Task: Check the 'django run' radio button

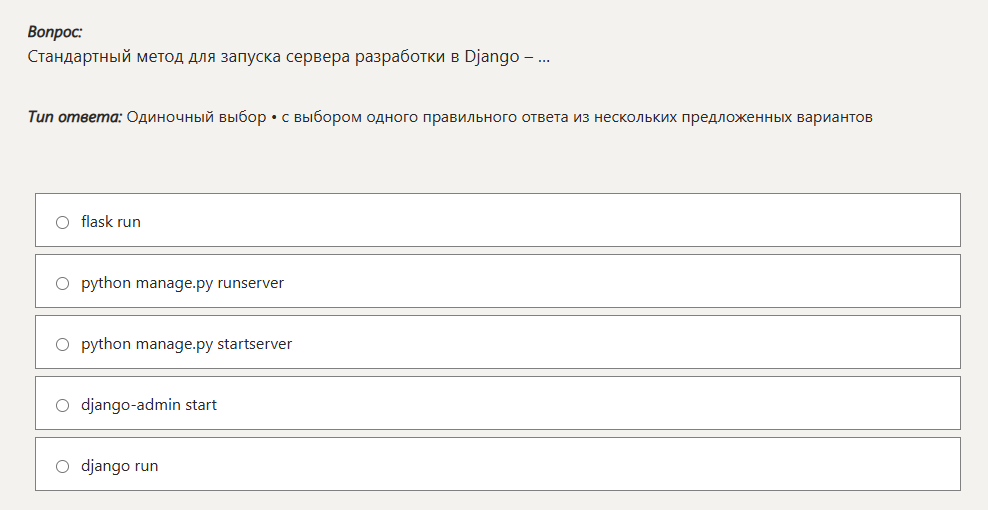Action: [62, 466]
